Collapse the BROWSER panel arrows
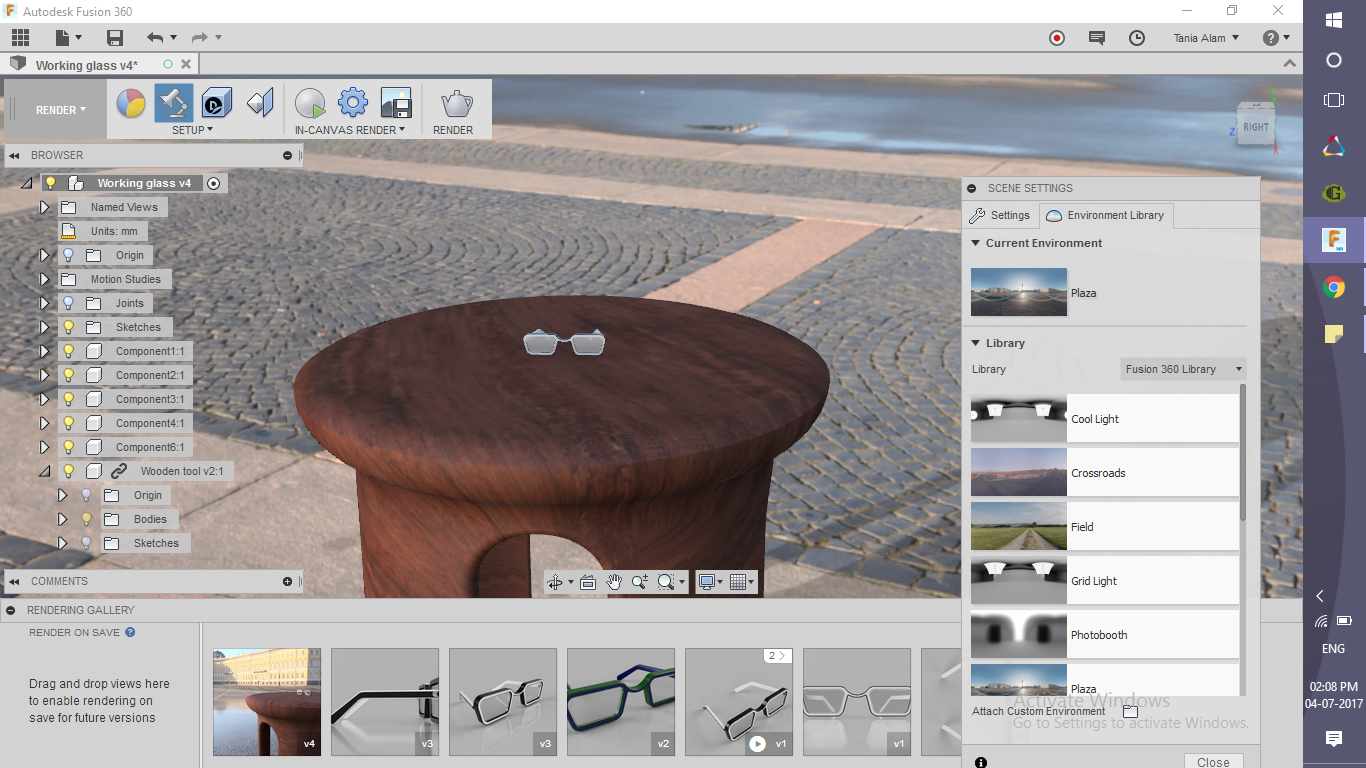This screenshot has width=1366, height=768. pyautogui.click(x=15, y=155)
